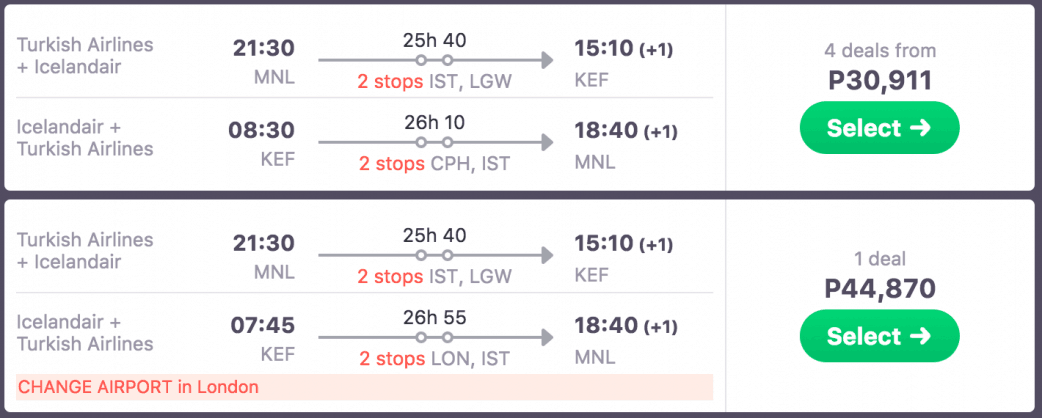
Task: Click the 26h 55 flight duration
Action: point(434,318)
